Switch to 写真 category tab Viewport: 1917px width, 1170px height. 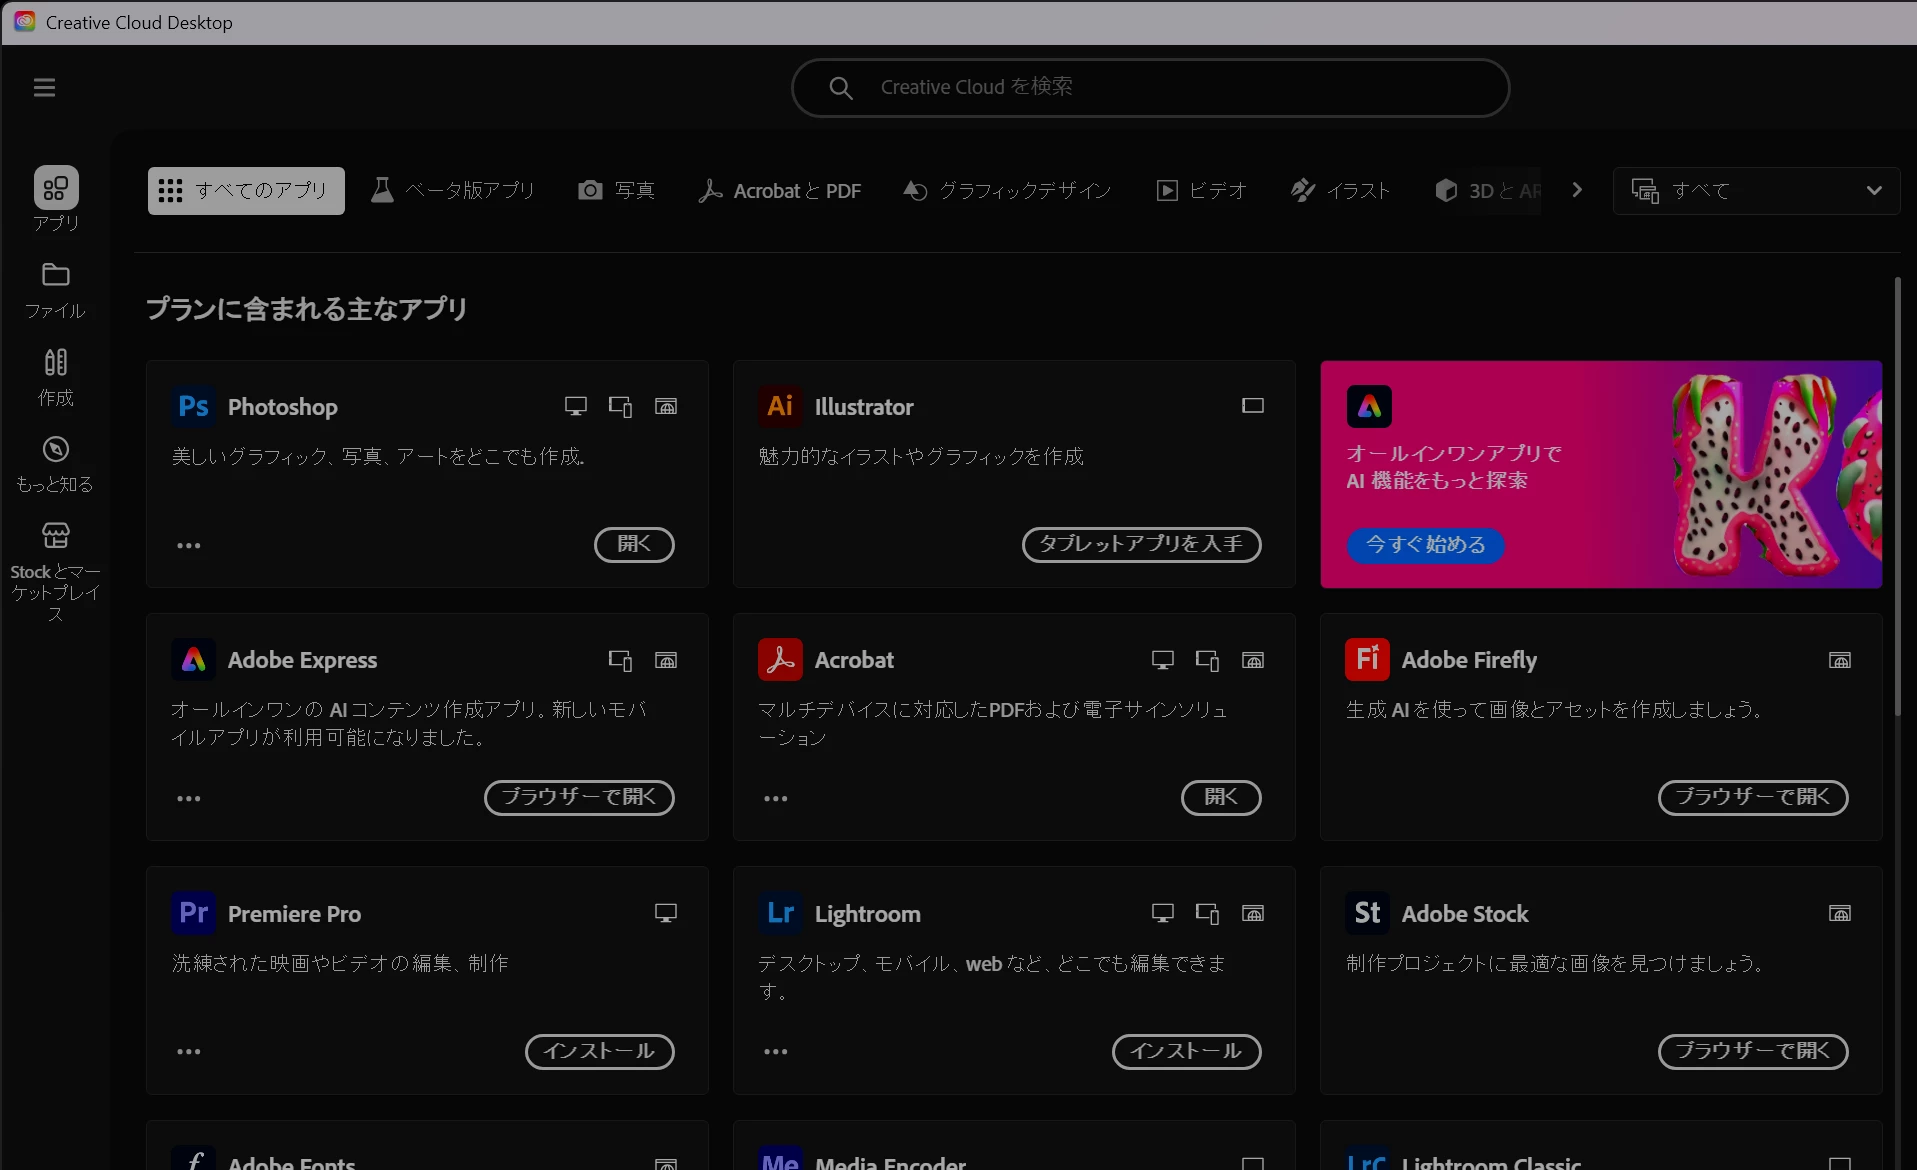pos(616,191)
